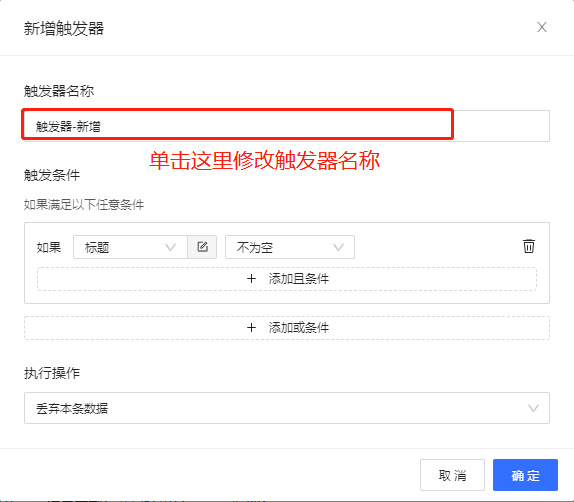The width and height of the screenshot is (574, 502).
Task: Click the chevron arrow in 不为空 selector
Action: click(338, 248)
